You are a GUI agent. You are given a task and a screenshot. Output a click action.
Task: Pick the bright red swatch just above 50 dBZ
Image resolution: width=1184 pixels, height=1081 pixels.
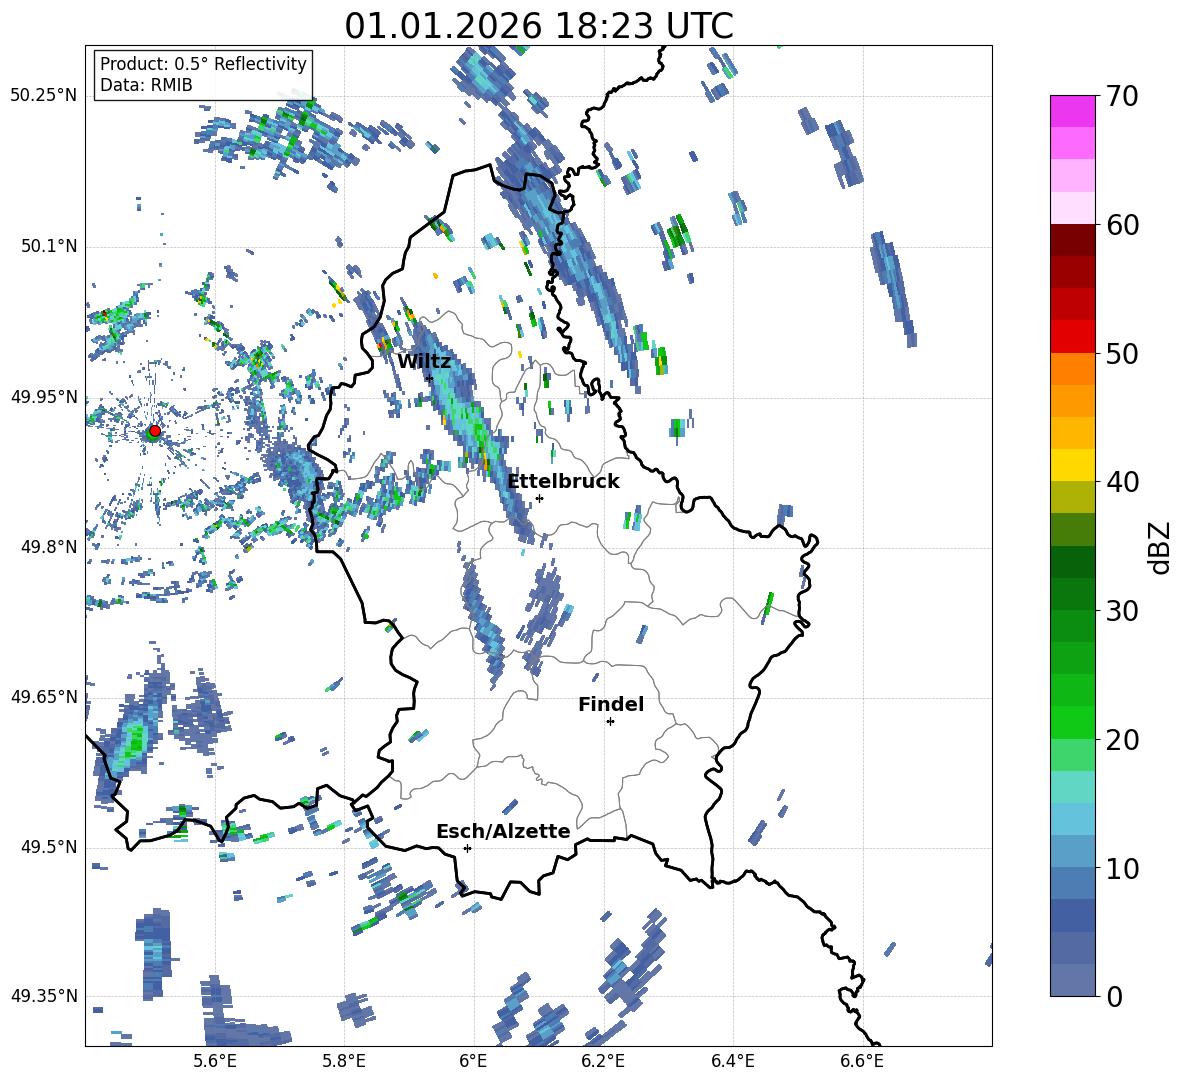(x=1073, y=337)
